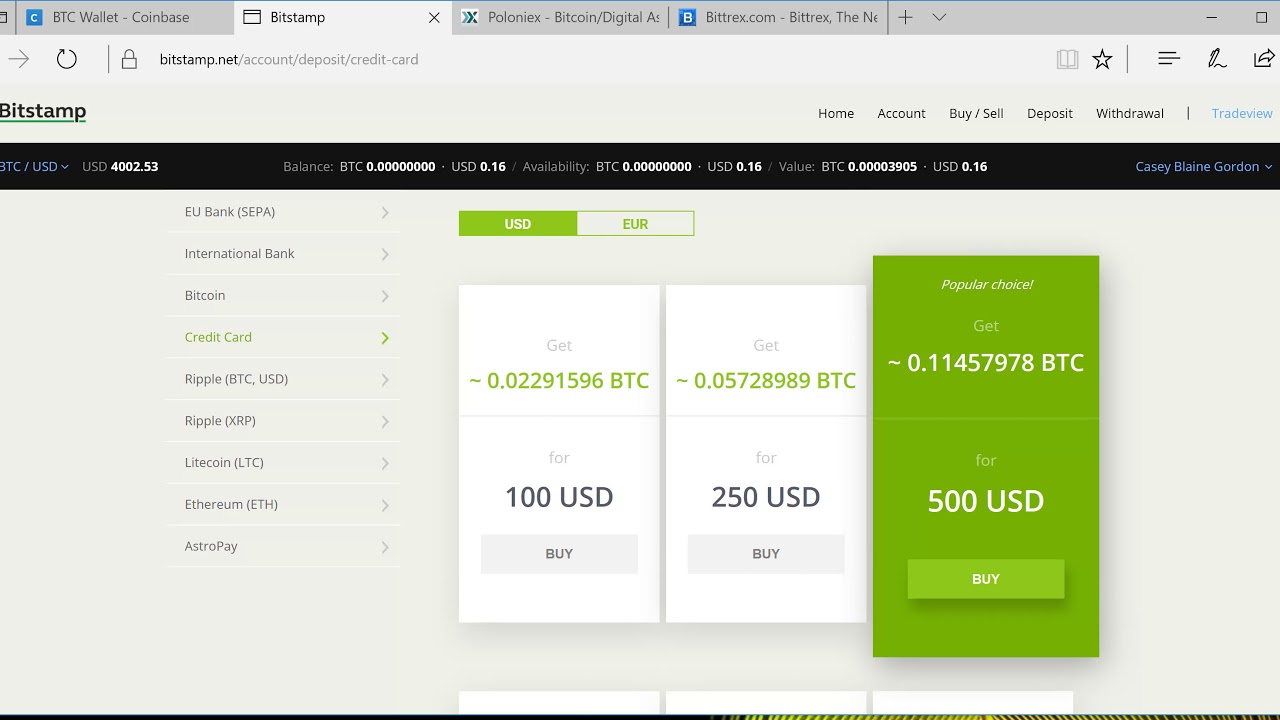Click the share icon in toolbar
This screenshot has height=720, width=1280.
tap(1264, 59)
